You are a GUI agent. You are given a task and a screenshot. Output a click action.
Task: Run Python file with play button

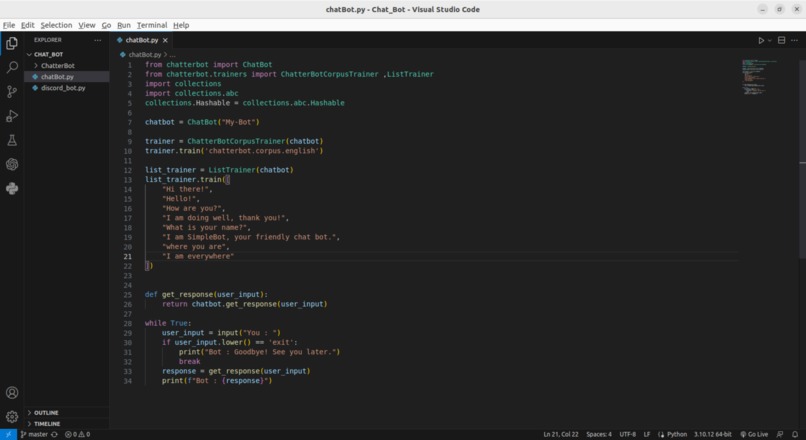pos(761,40)
